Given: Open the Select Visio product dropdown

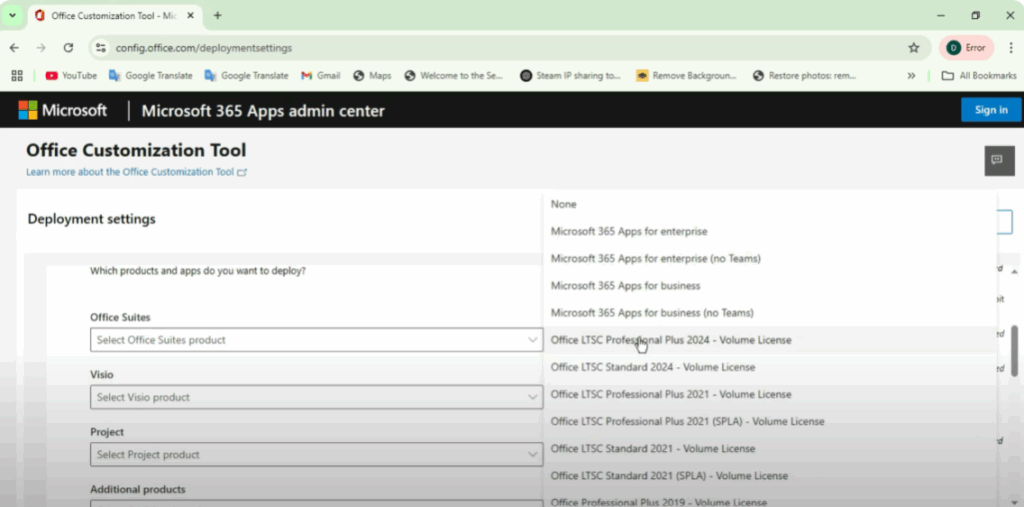Looking at the screenshot, I should pyautogui.click(x=317, y=397).
